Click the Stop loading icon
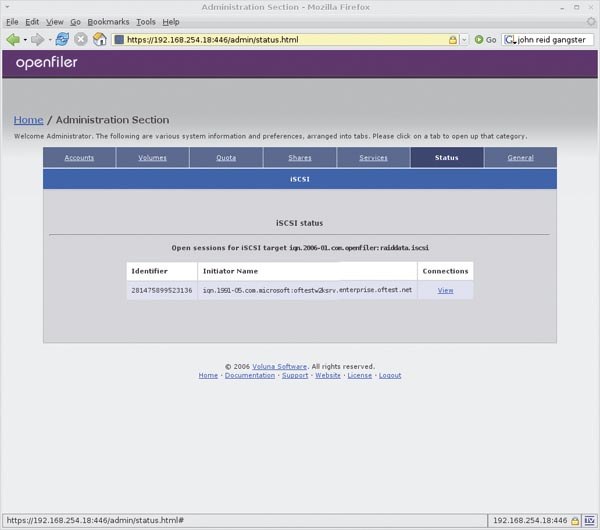Screen dimensions: 600x530 point(81,39)
